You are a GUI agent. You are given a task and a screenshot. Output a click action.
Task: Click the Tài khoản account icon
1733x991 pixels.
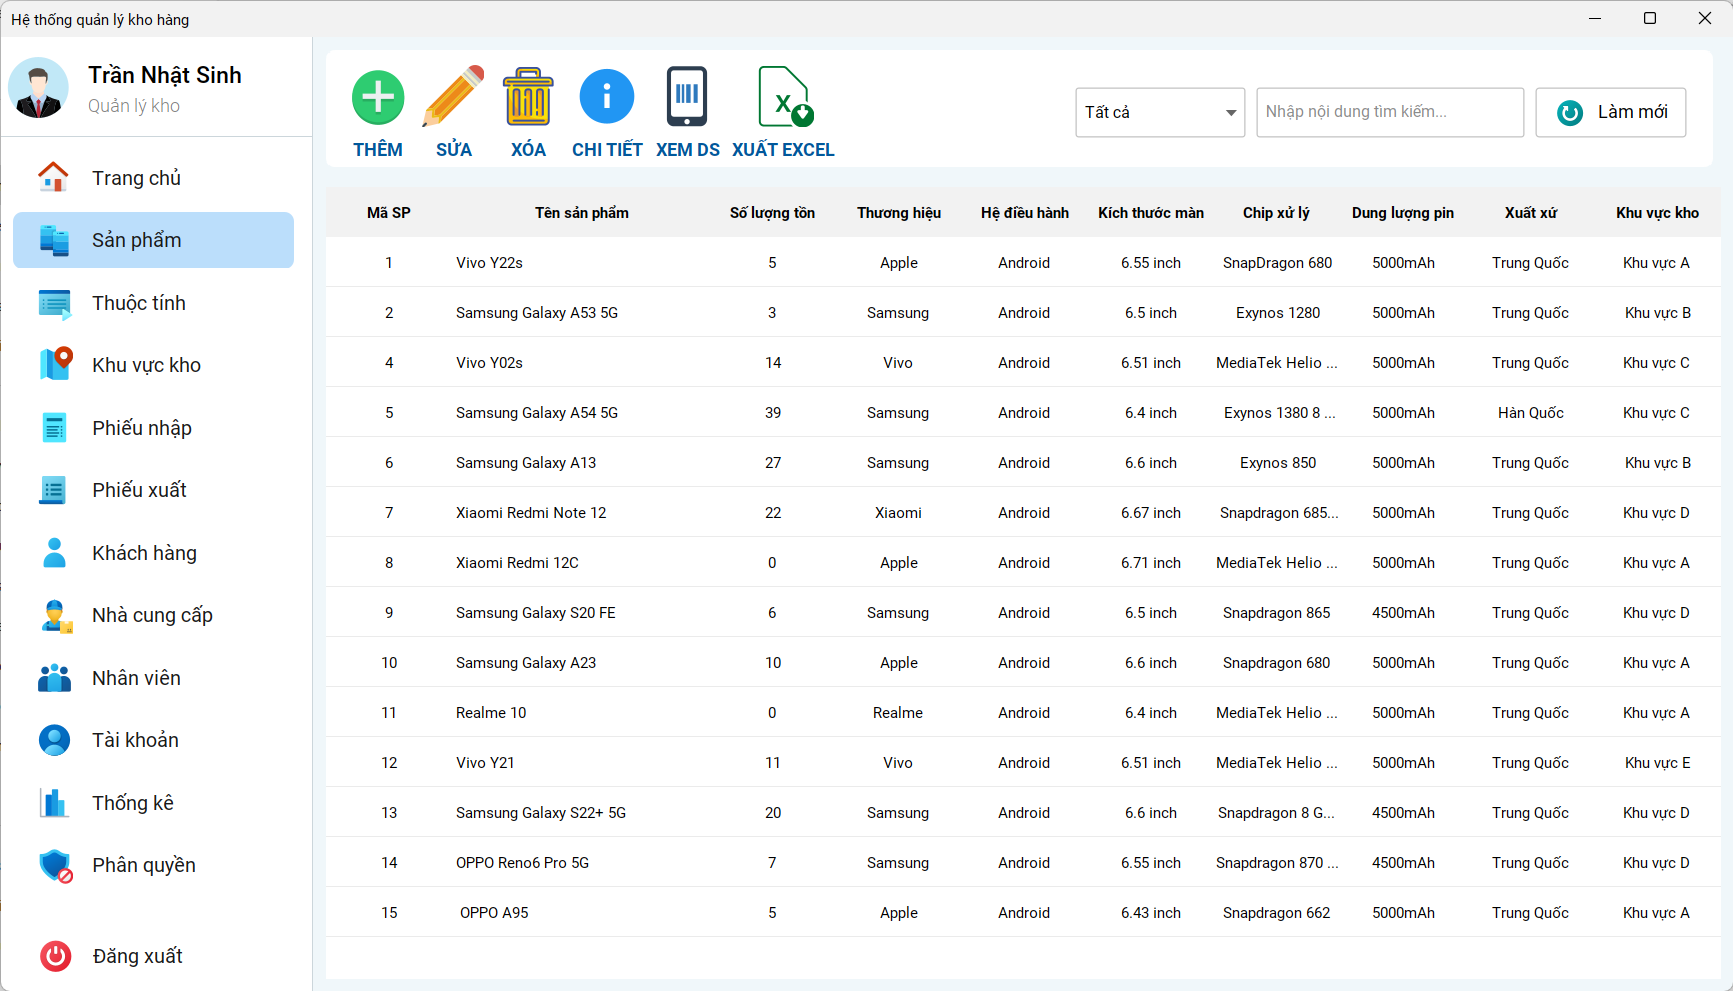click(x=54, y=740)
